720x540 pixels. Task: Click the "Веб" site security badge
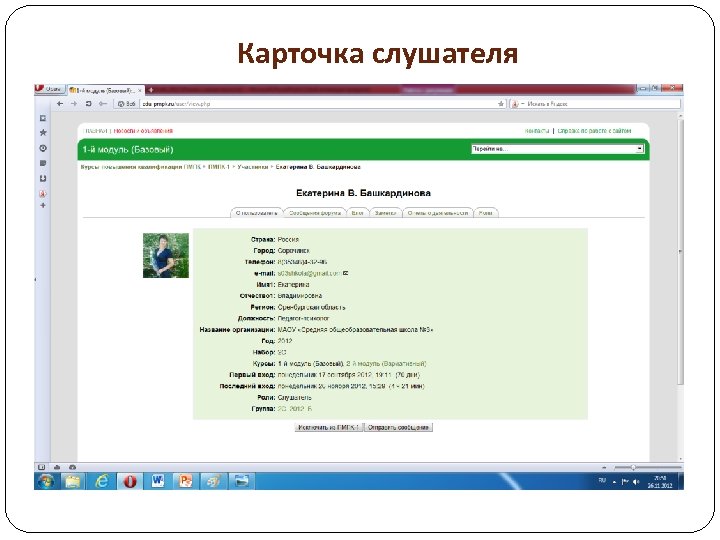[x=127, y=104]
